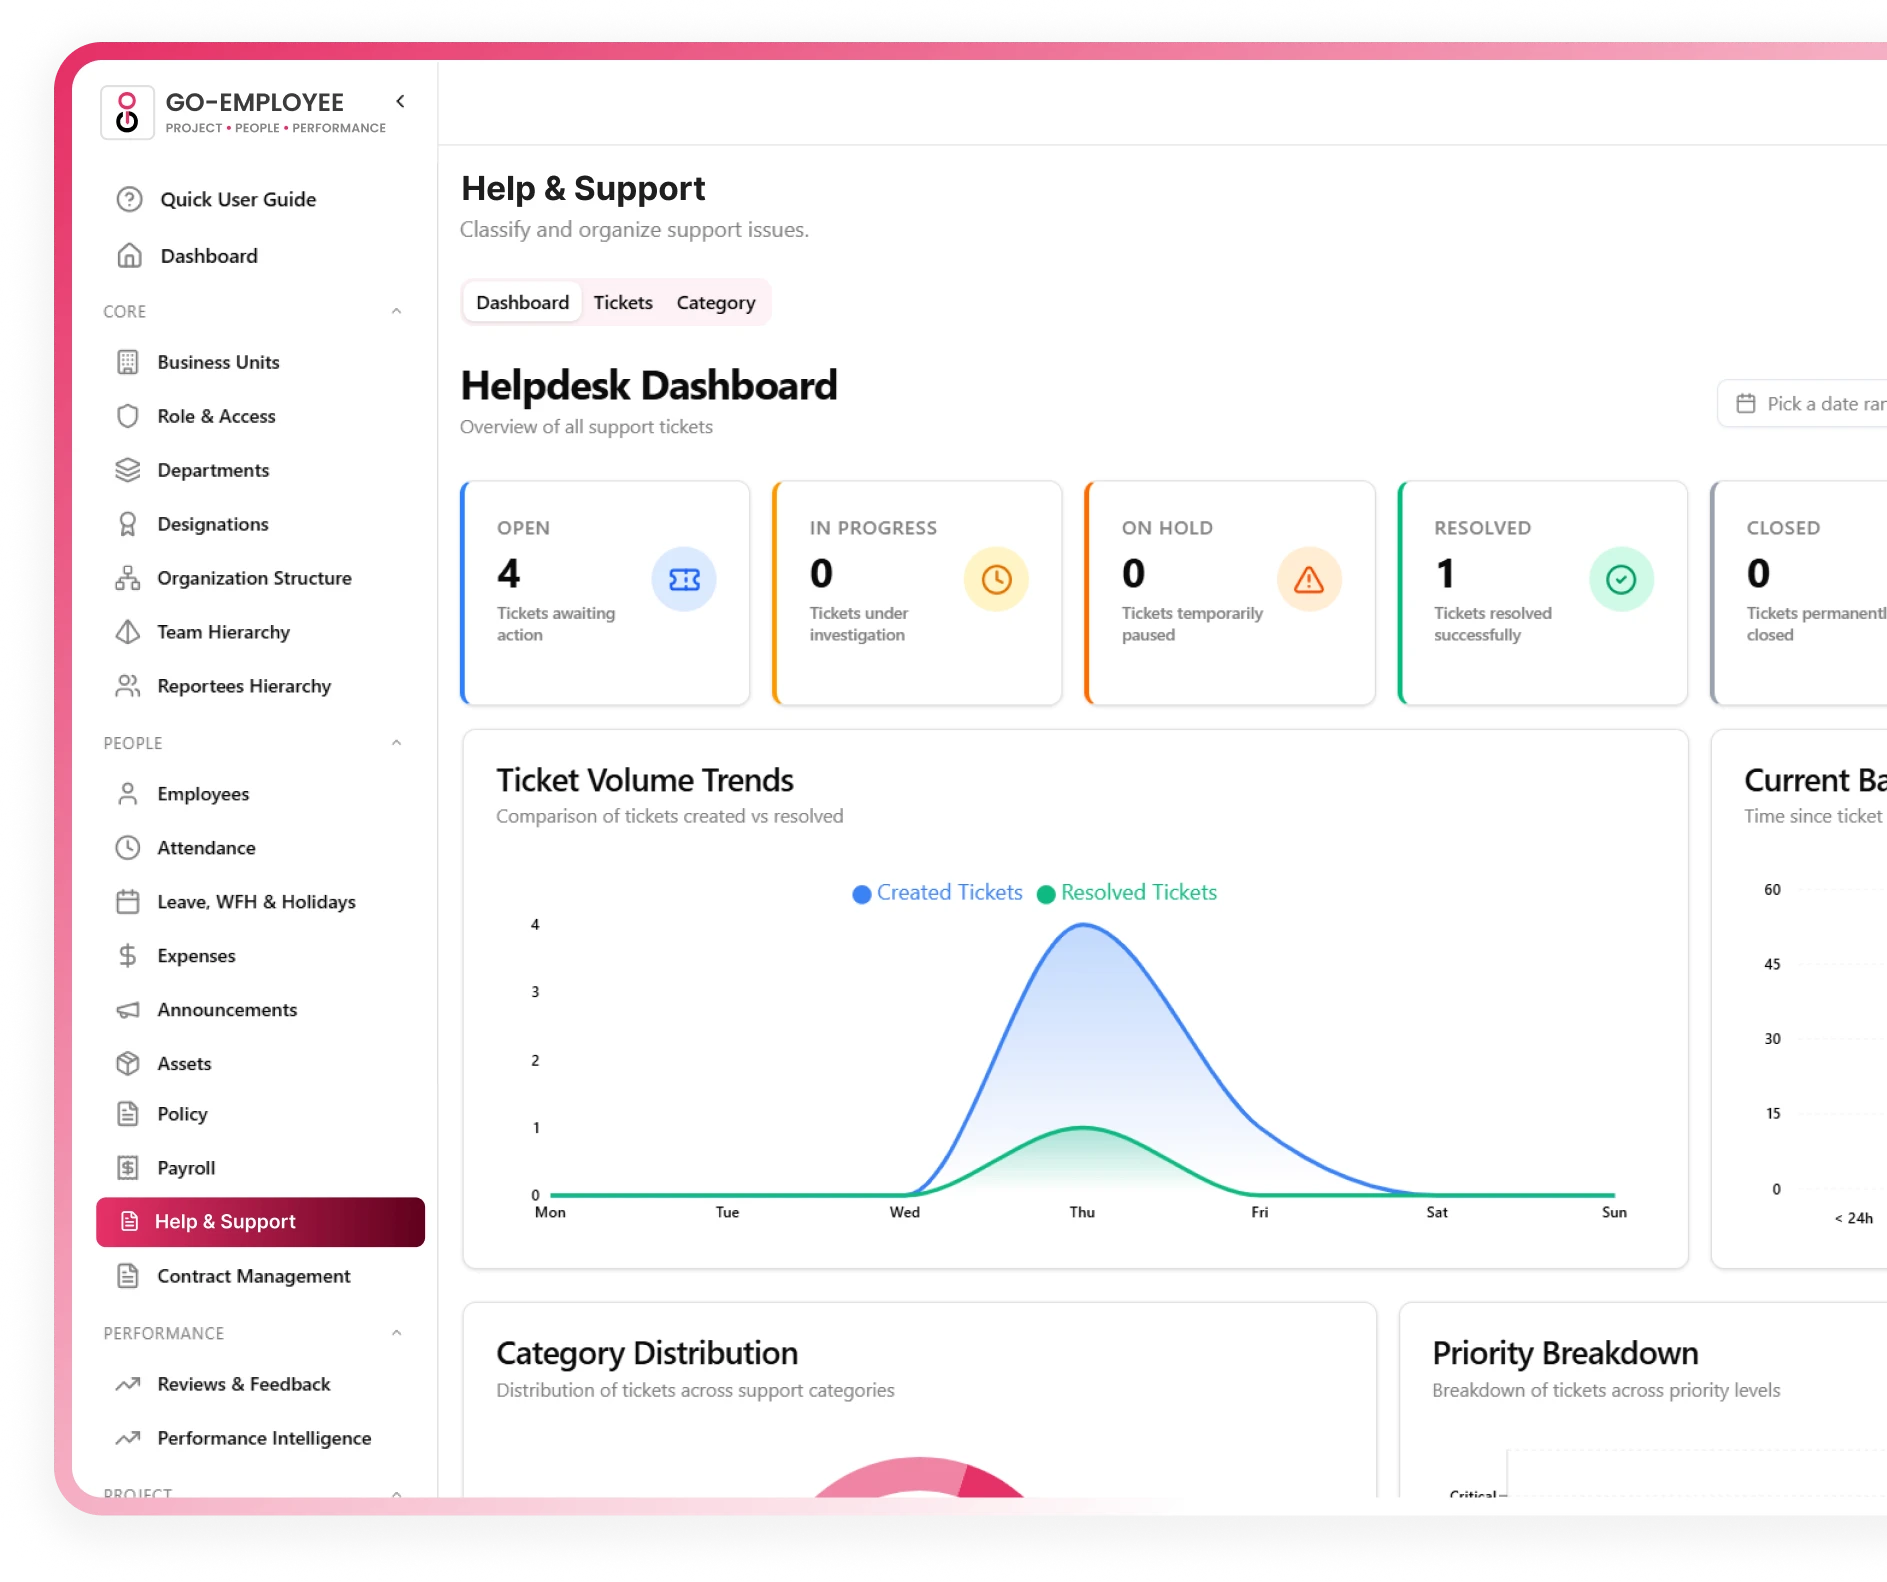Collapse the sidebar with the chevron
The image size is (1887, 1582).
(400, 101)
